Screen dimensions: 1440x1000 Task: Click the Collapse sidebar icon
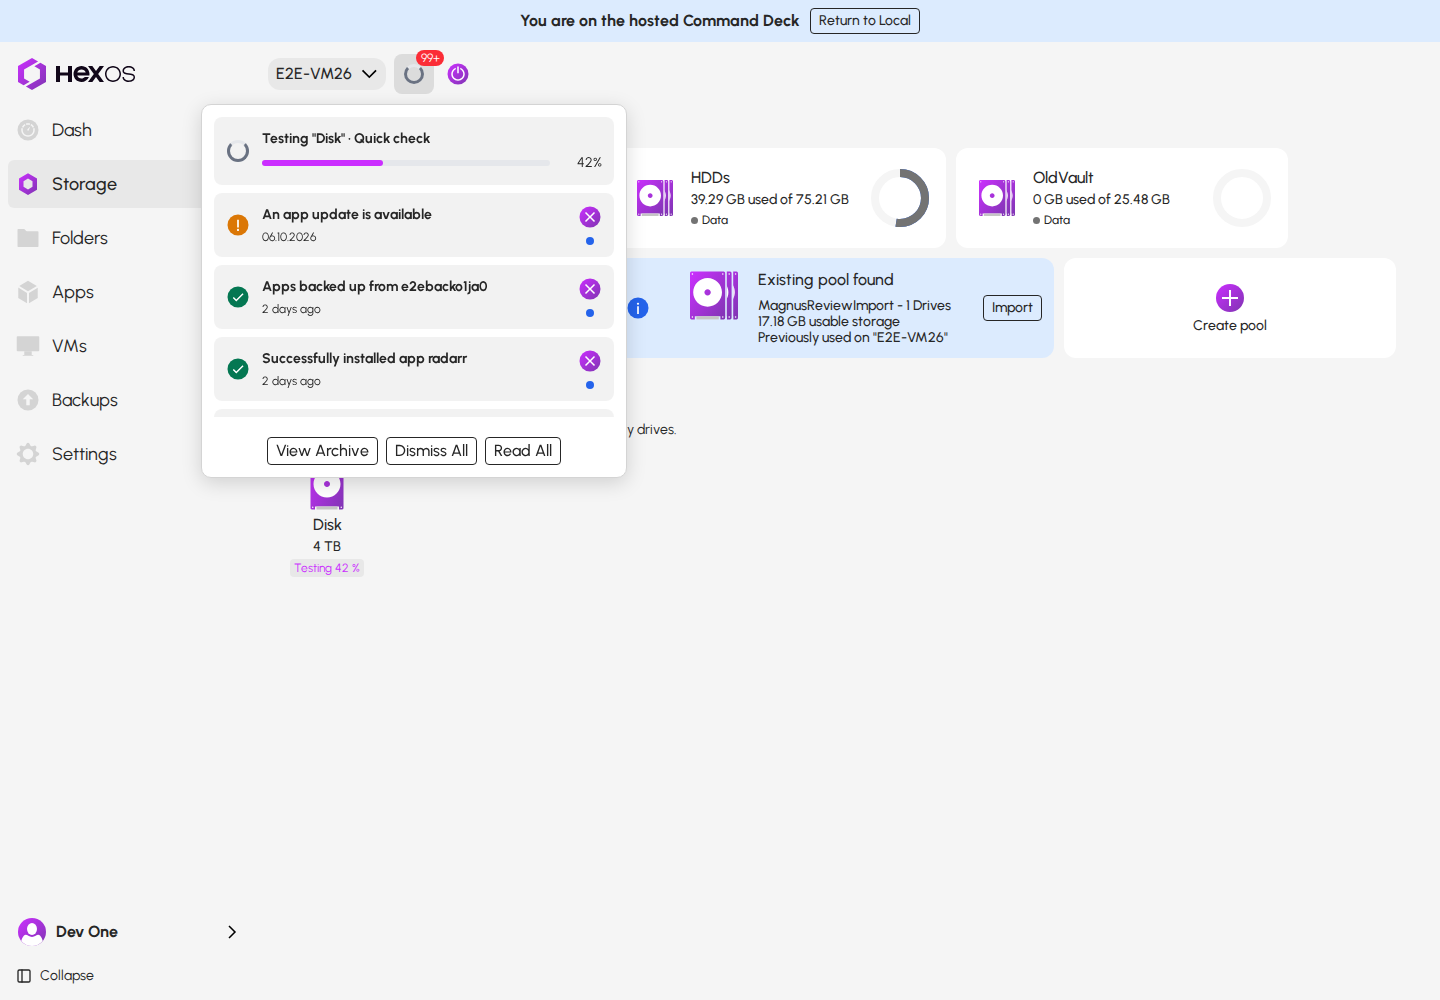pos(24,976)
